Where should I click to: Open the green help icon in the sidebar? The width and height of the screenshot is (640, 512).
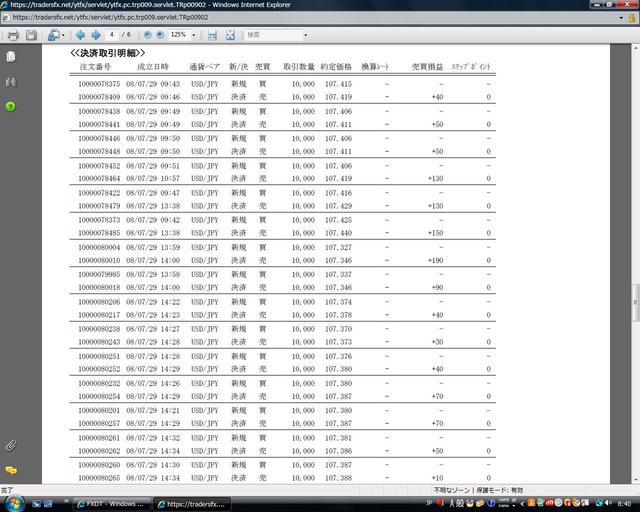tap(11, 107)
